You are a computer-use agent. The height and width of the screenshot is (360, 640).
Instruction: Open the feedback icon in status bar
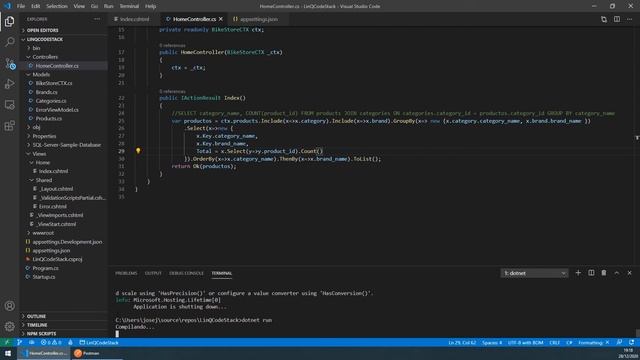coord(619,342)
